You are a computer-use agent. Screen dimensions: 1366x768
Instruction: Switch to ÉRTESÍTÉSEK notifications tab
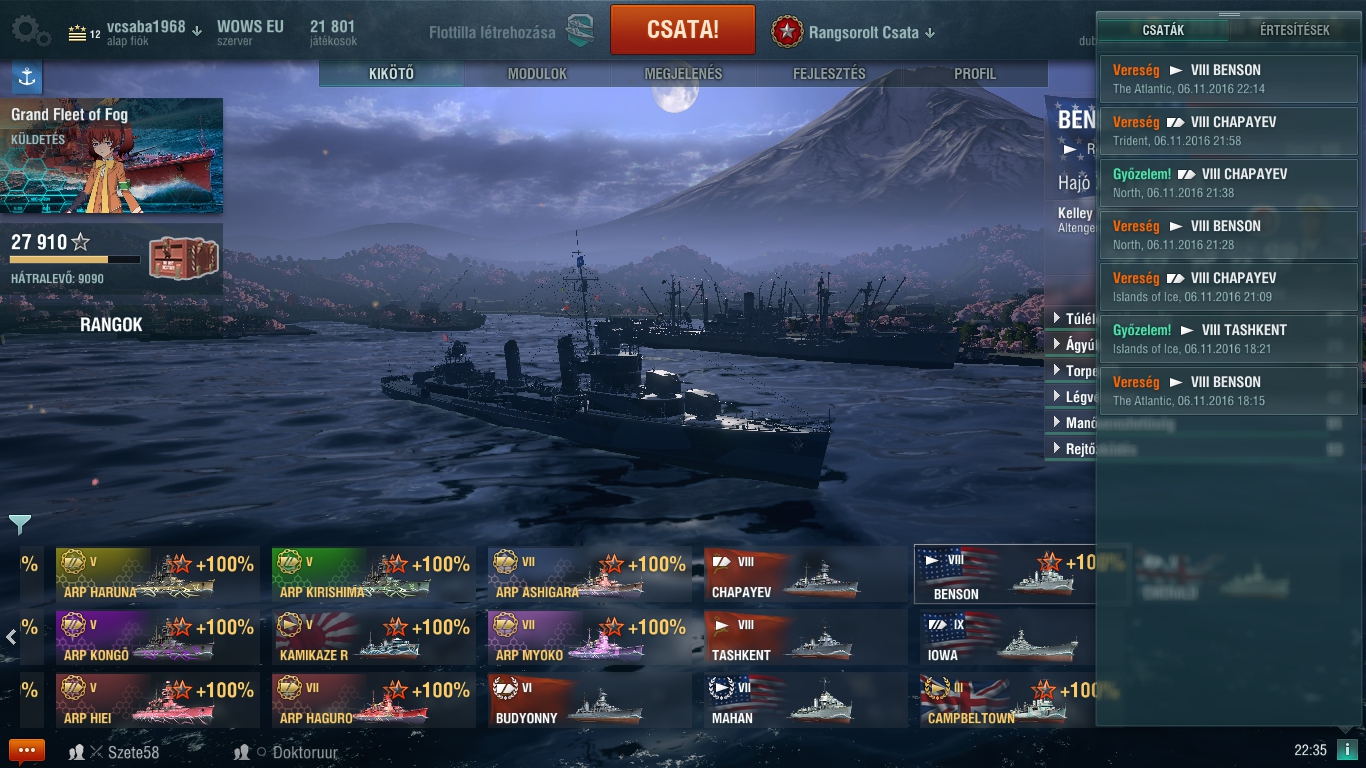point(1294,30)
